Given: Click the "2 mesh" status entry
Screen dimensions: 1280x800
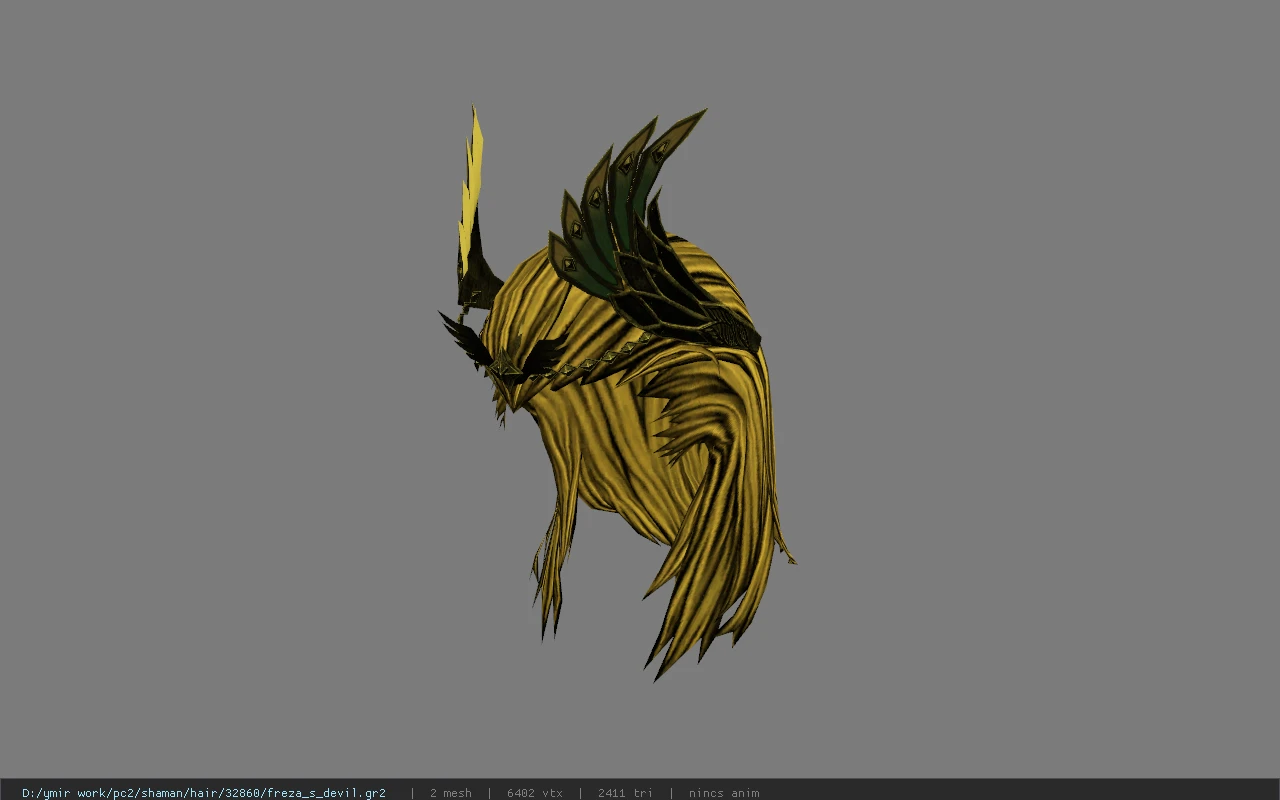Looking at the screenshot, I should click(450, 793).
